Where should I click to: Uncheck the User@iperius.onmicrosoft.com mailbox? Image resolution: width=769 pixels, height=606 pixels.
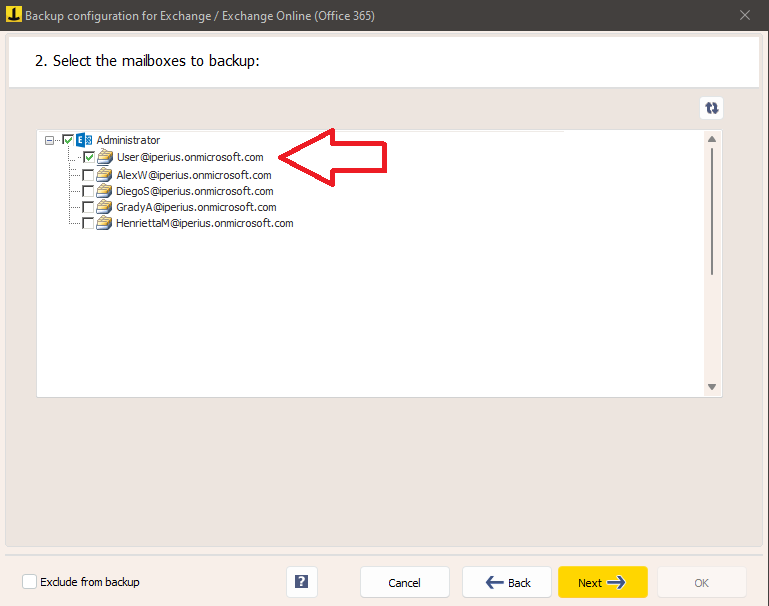point(89,157)
